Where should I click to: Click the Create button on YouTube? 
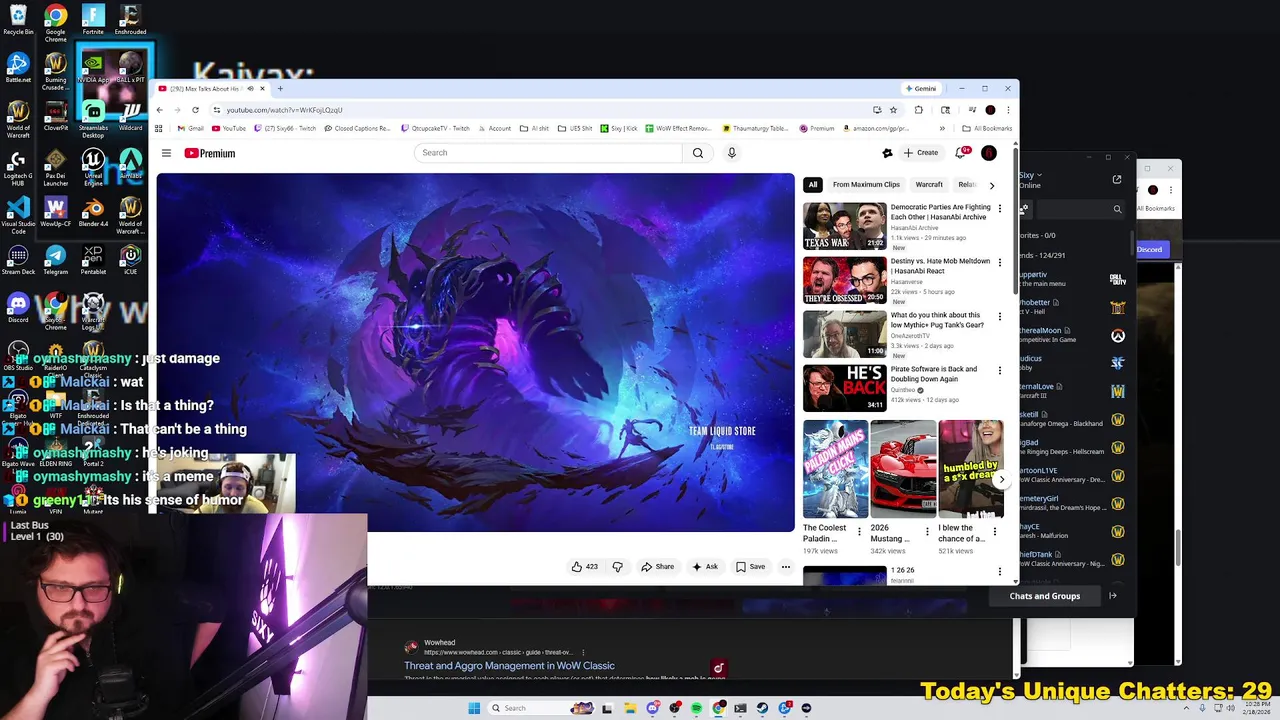pos(921,153)
